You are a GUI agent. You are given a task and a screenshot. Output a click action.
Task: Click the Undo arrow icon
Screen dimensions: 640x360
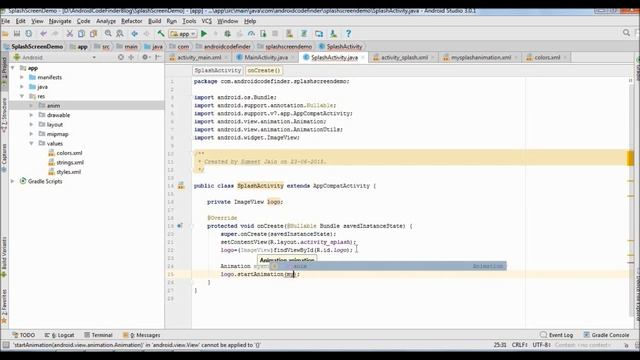tap(43, 34)
